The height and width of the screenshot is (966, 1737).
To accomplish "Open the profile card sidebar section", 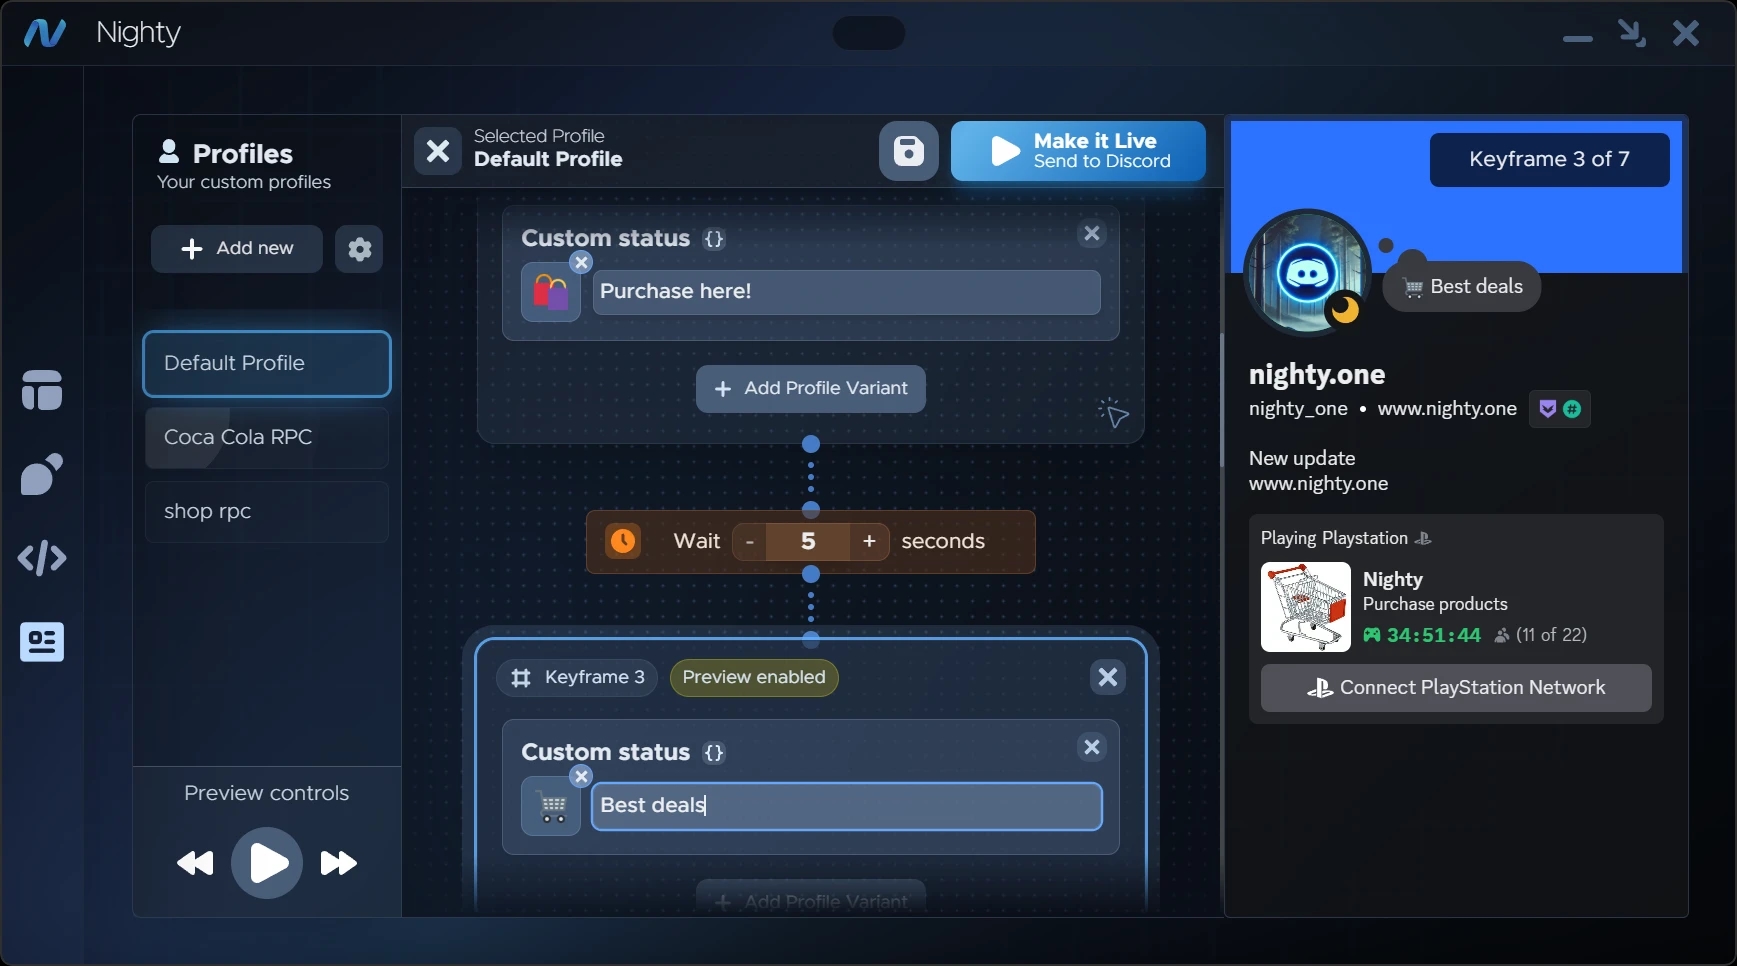I will pos(42,642).
